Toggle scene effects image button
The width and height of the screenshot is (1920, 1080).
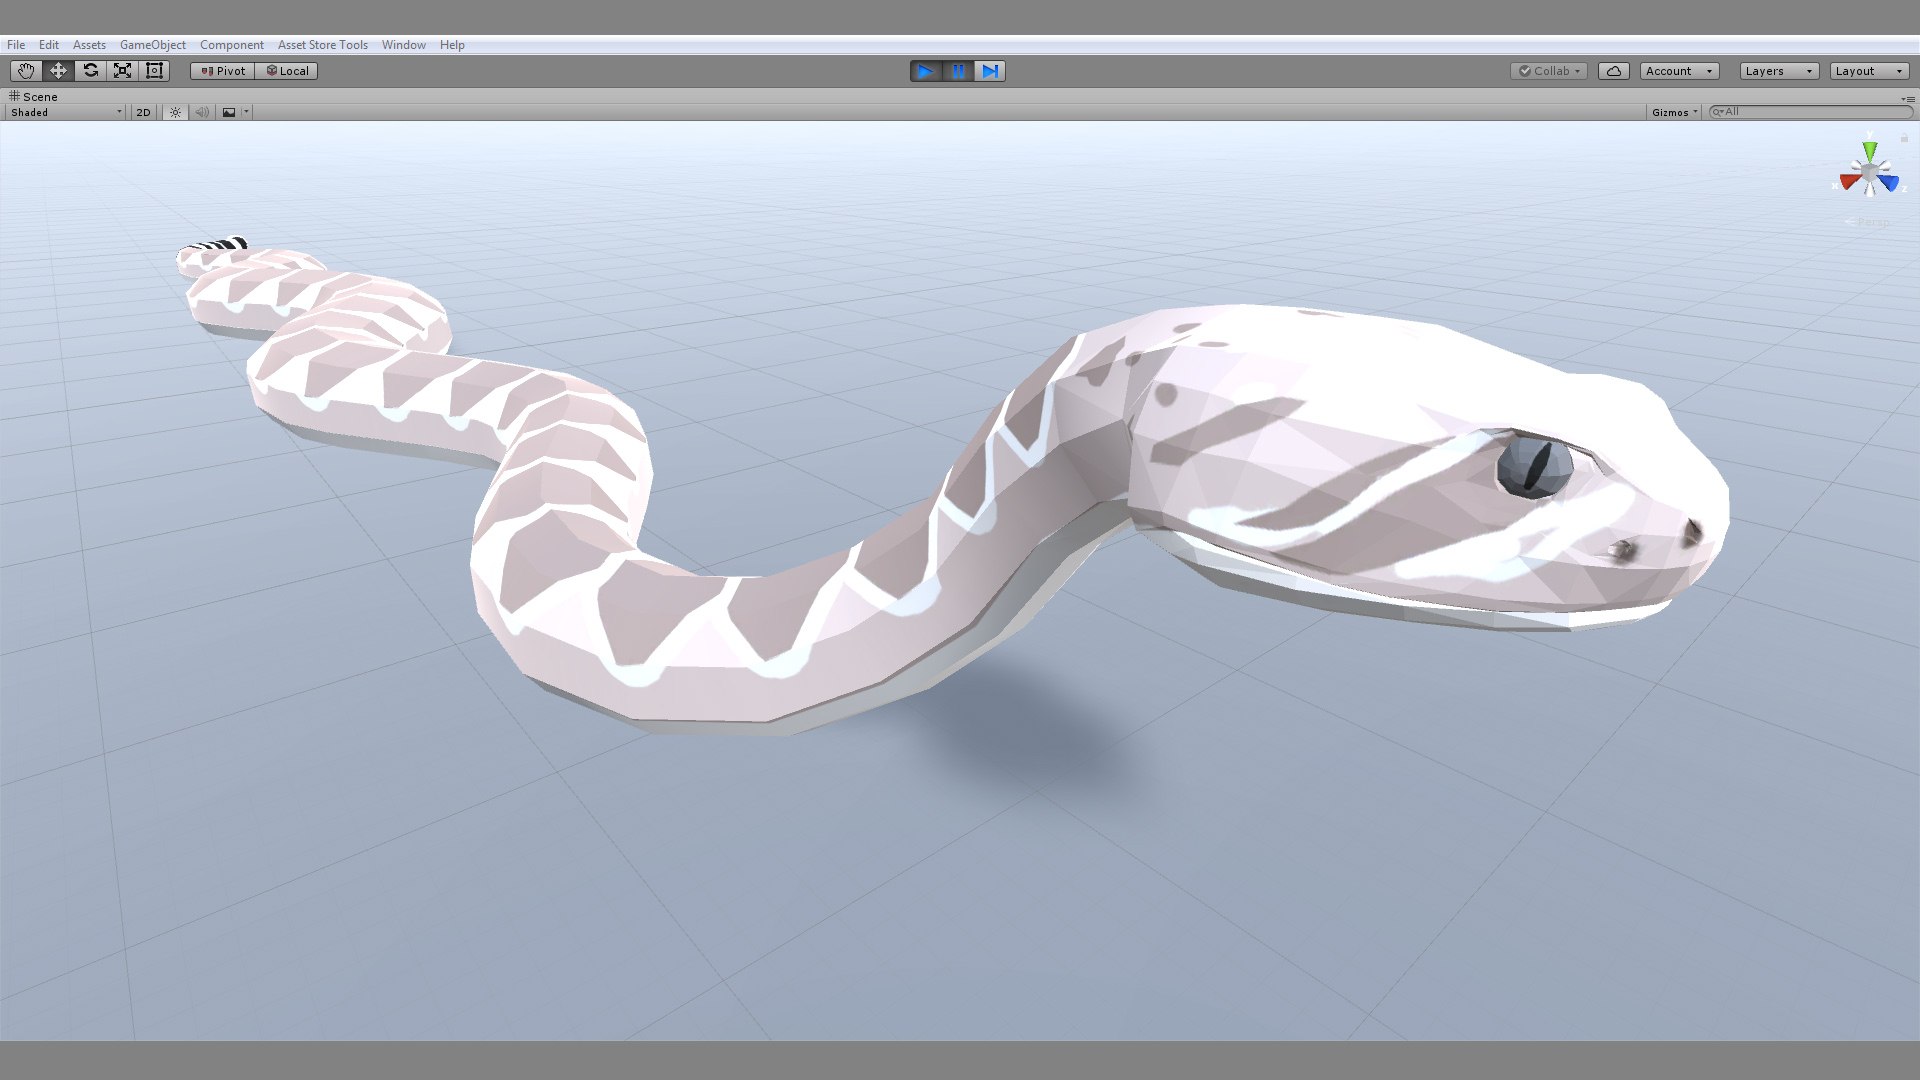pyautogui.click(x=229, y=112)
